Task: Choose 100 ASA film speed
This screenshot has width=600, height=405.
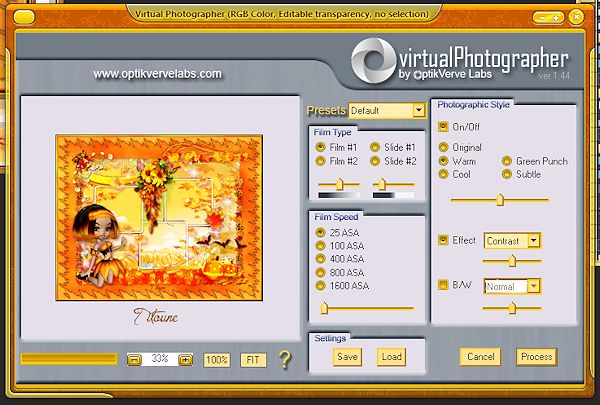Action: pyautogui.click(x=320, y=245)
